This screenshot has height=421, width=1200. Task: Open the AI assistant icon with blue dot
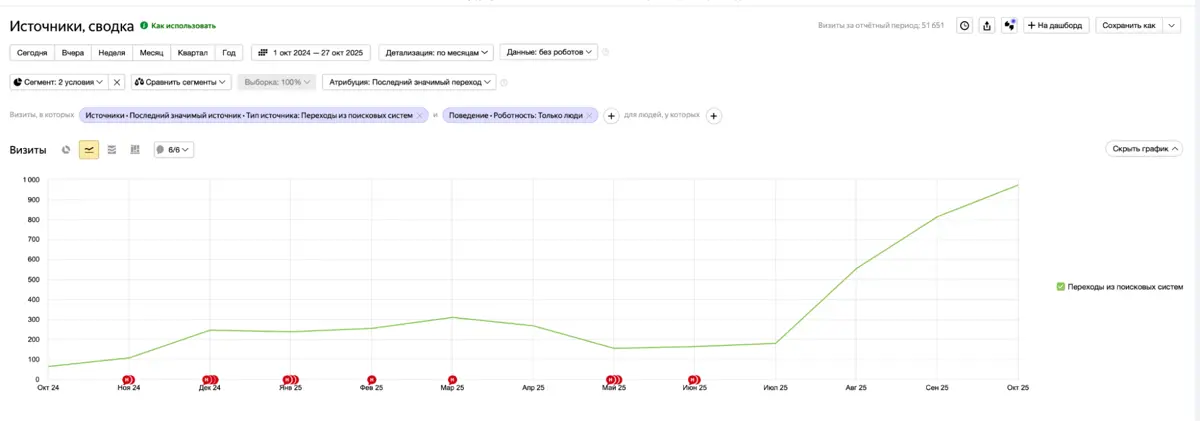pos(1009,26)
